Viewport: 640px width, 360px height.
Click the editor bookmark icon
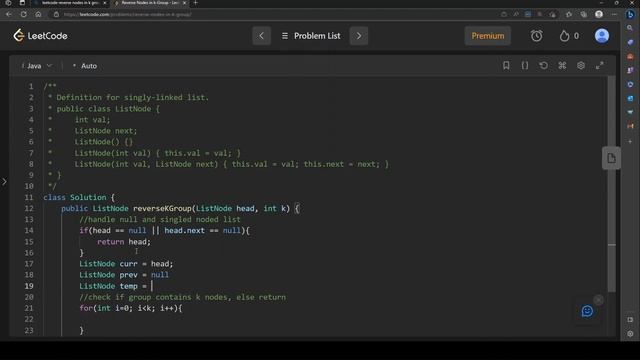pyautogui.click(x=506, y=65)
